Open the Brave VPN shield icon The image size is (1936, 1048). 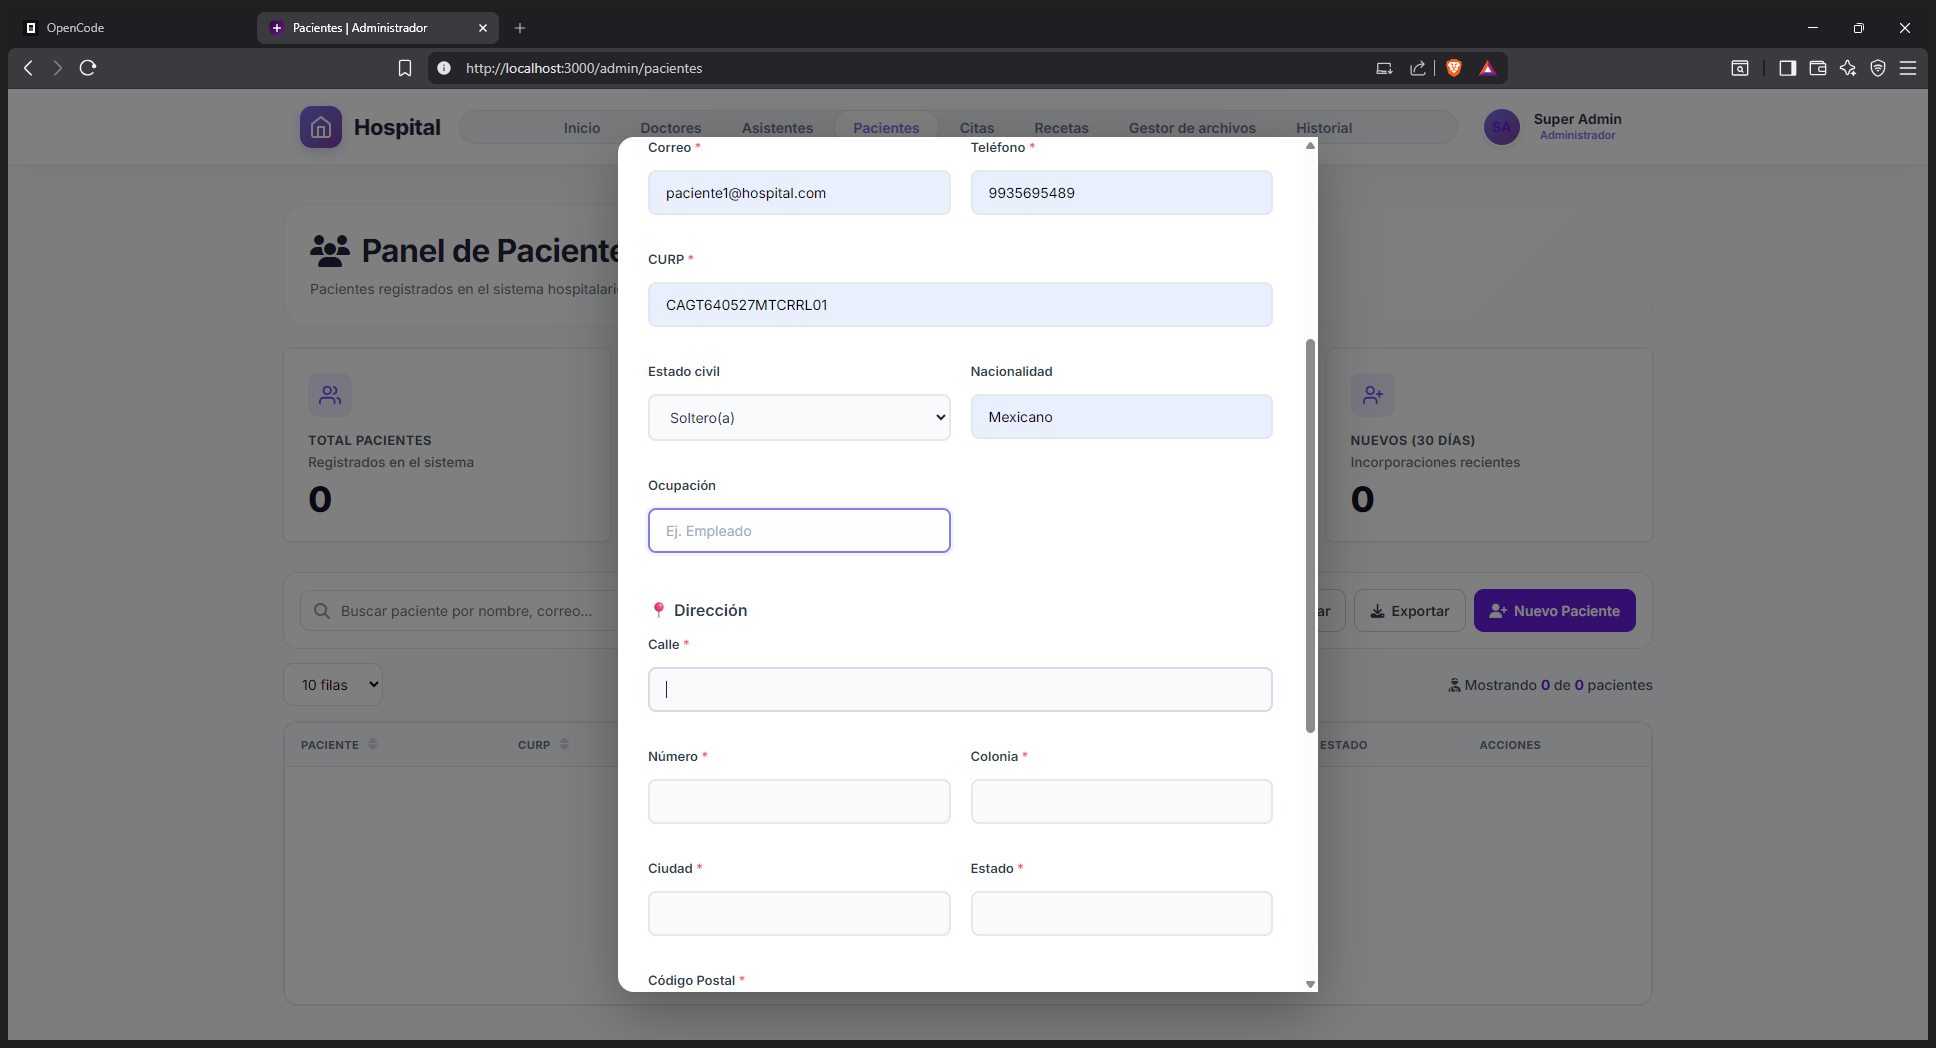tap(1878, 68)
